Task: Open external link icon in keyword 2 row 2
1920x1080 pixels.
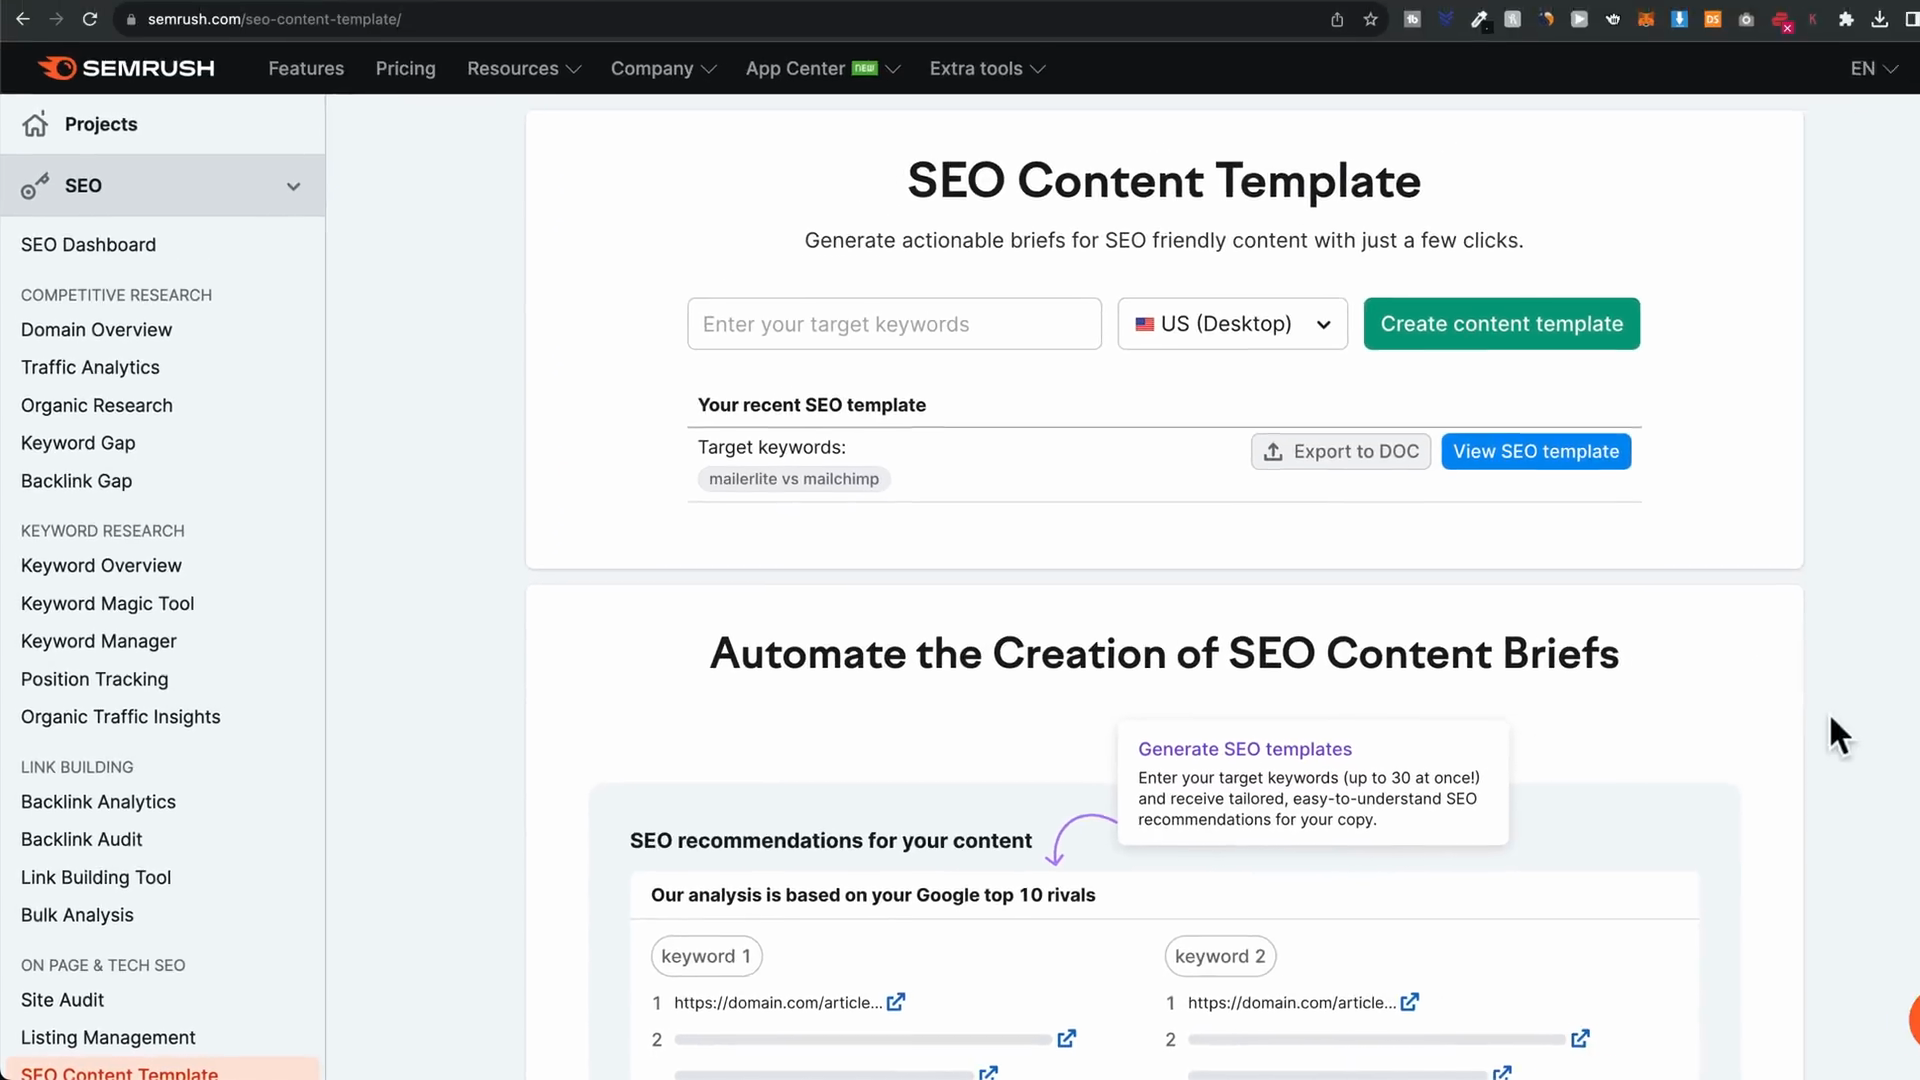Action: pos(1581,1039)
